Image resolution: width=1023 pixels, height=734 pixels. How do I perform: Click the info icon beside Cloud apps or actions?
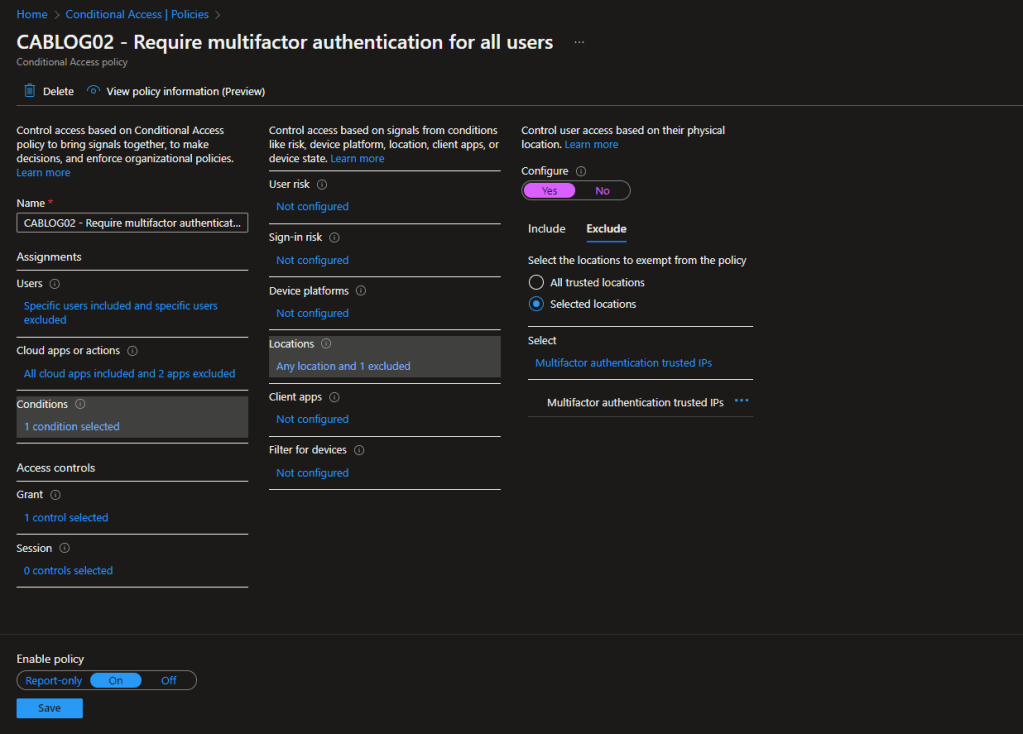tap(132, 351)
